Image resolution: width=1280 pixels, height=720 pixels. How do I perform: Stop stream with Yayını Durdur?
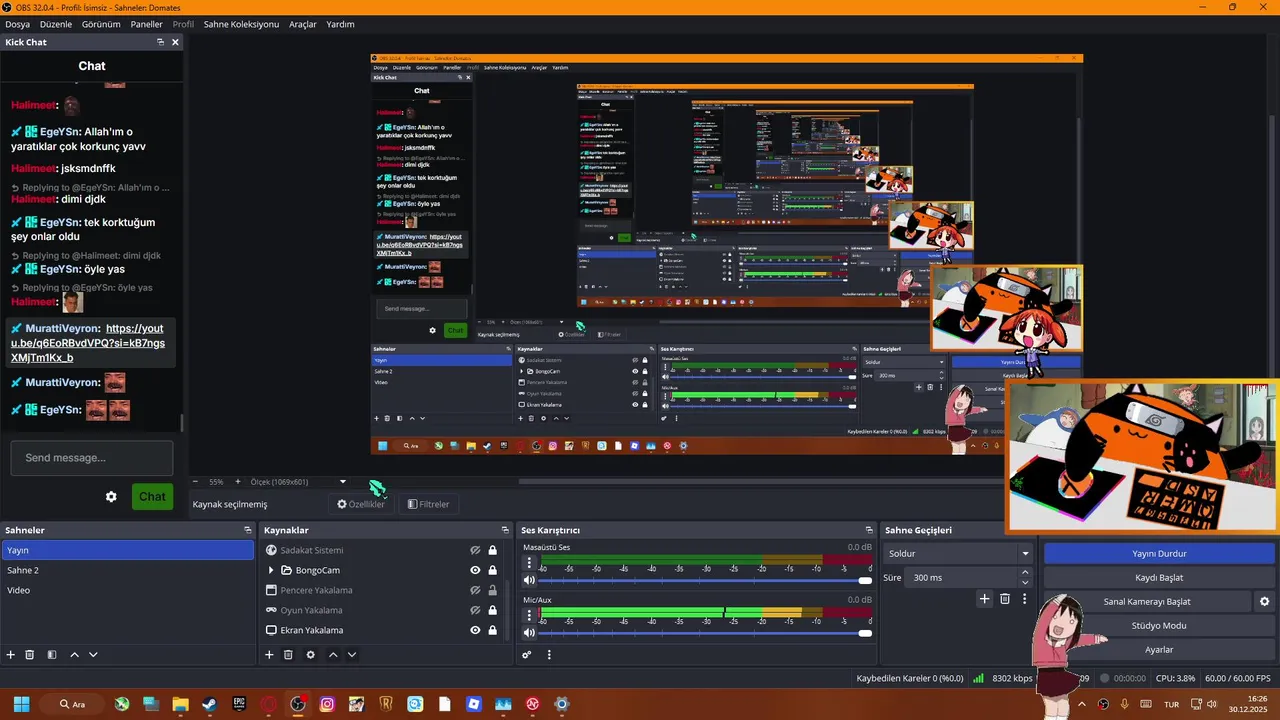pyautogui.click(x=1159, y=553)
